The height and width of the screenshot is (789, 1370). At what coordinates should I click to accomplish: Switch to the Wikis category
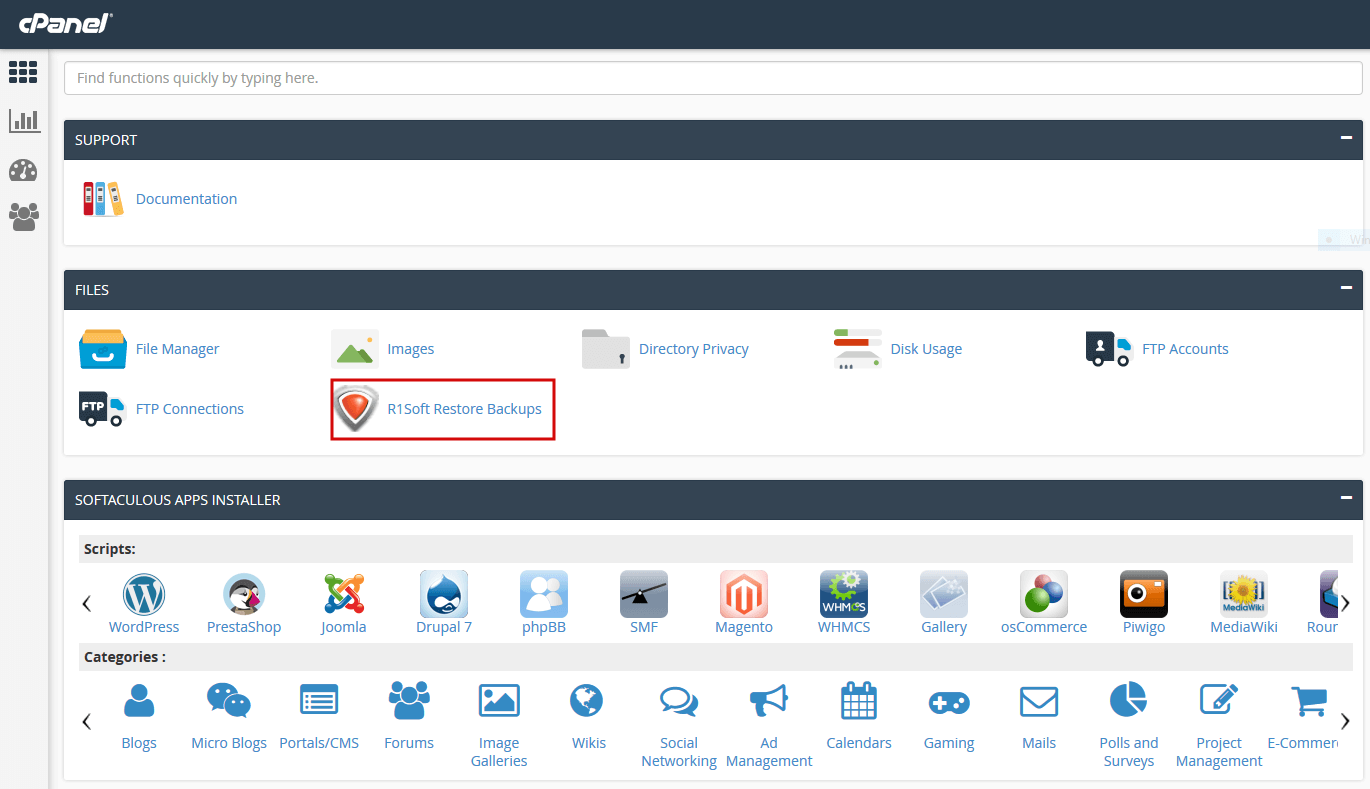588,700
